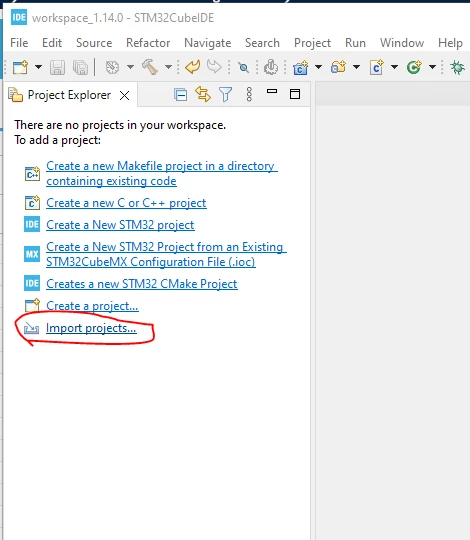This screenshot has height=540, width=470.
Task: Click the green New class icon
Action: coord(414,67)
